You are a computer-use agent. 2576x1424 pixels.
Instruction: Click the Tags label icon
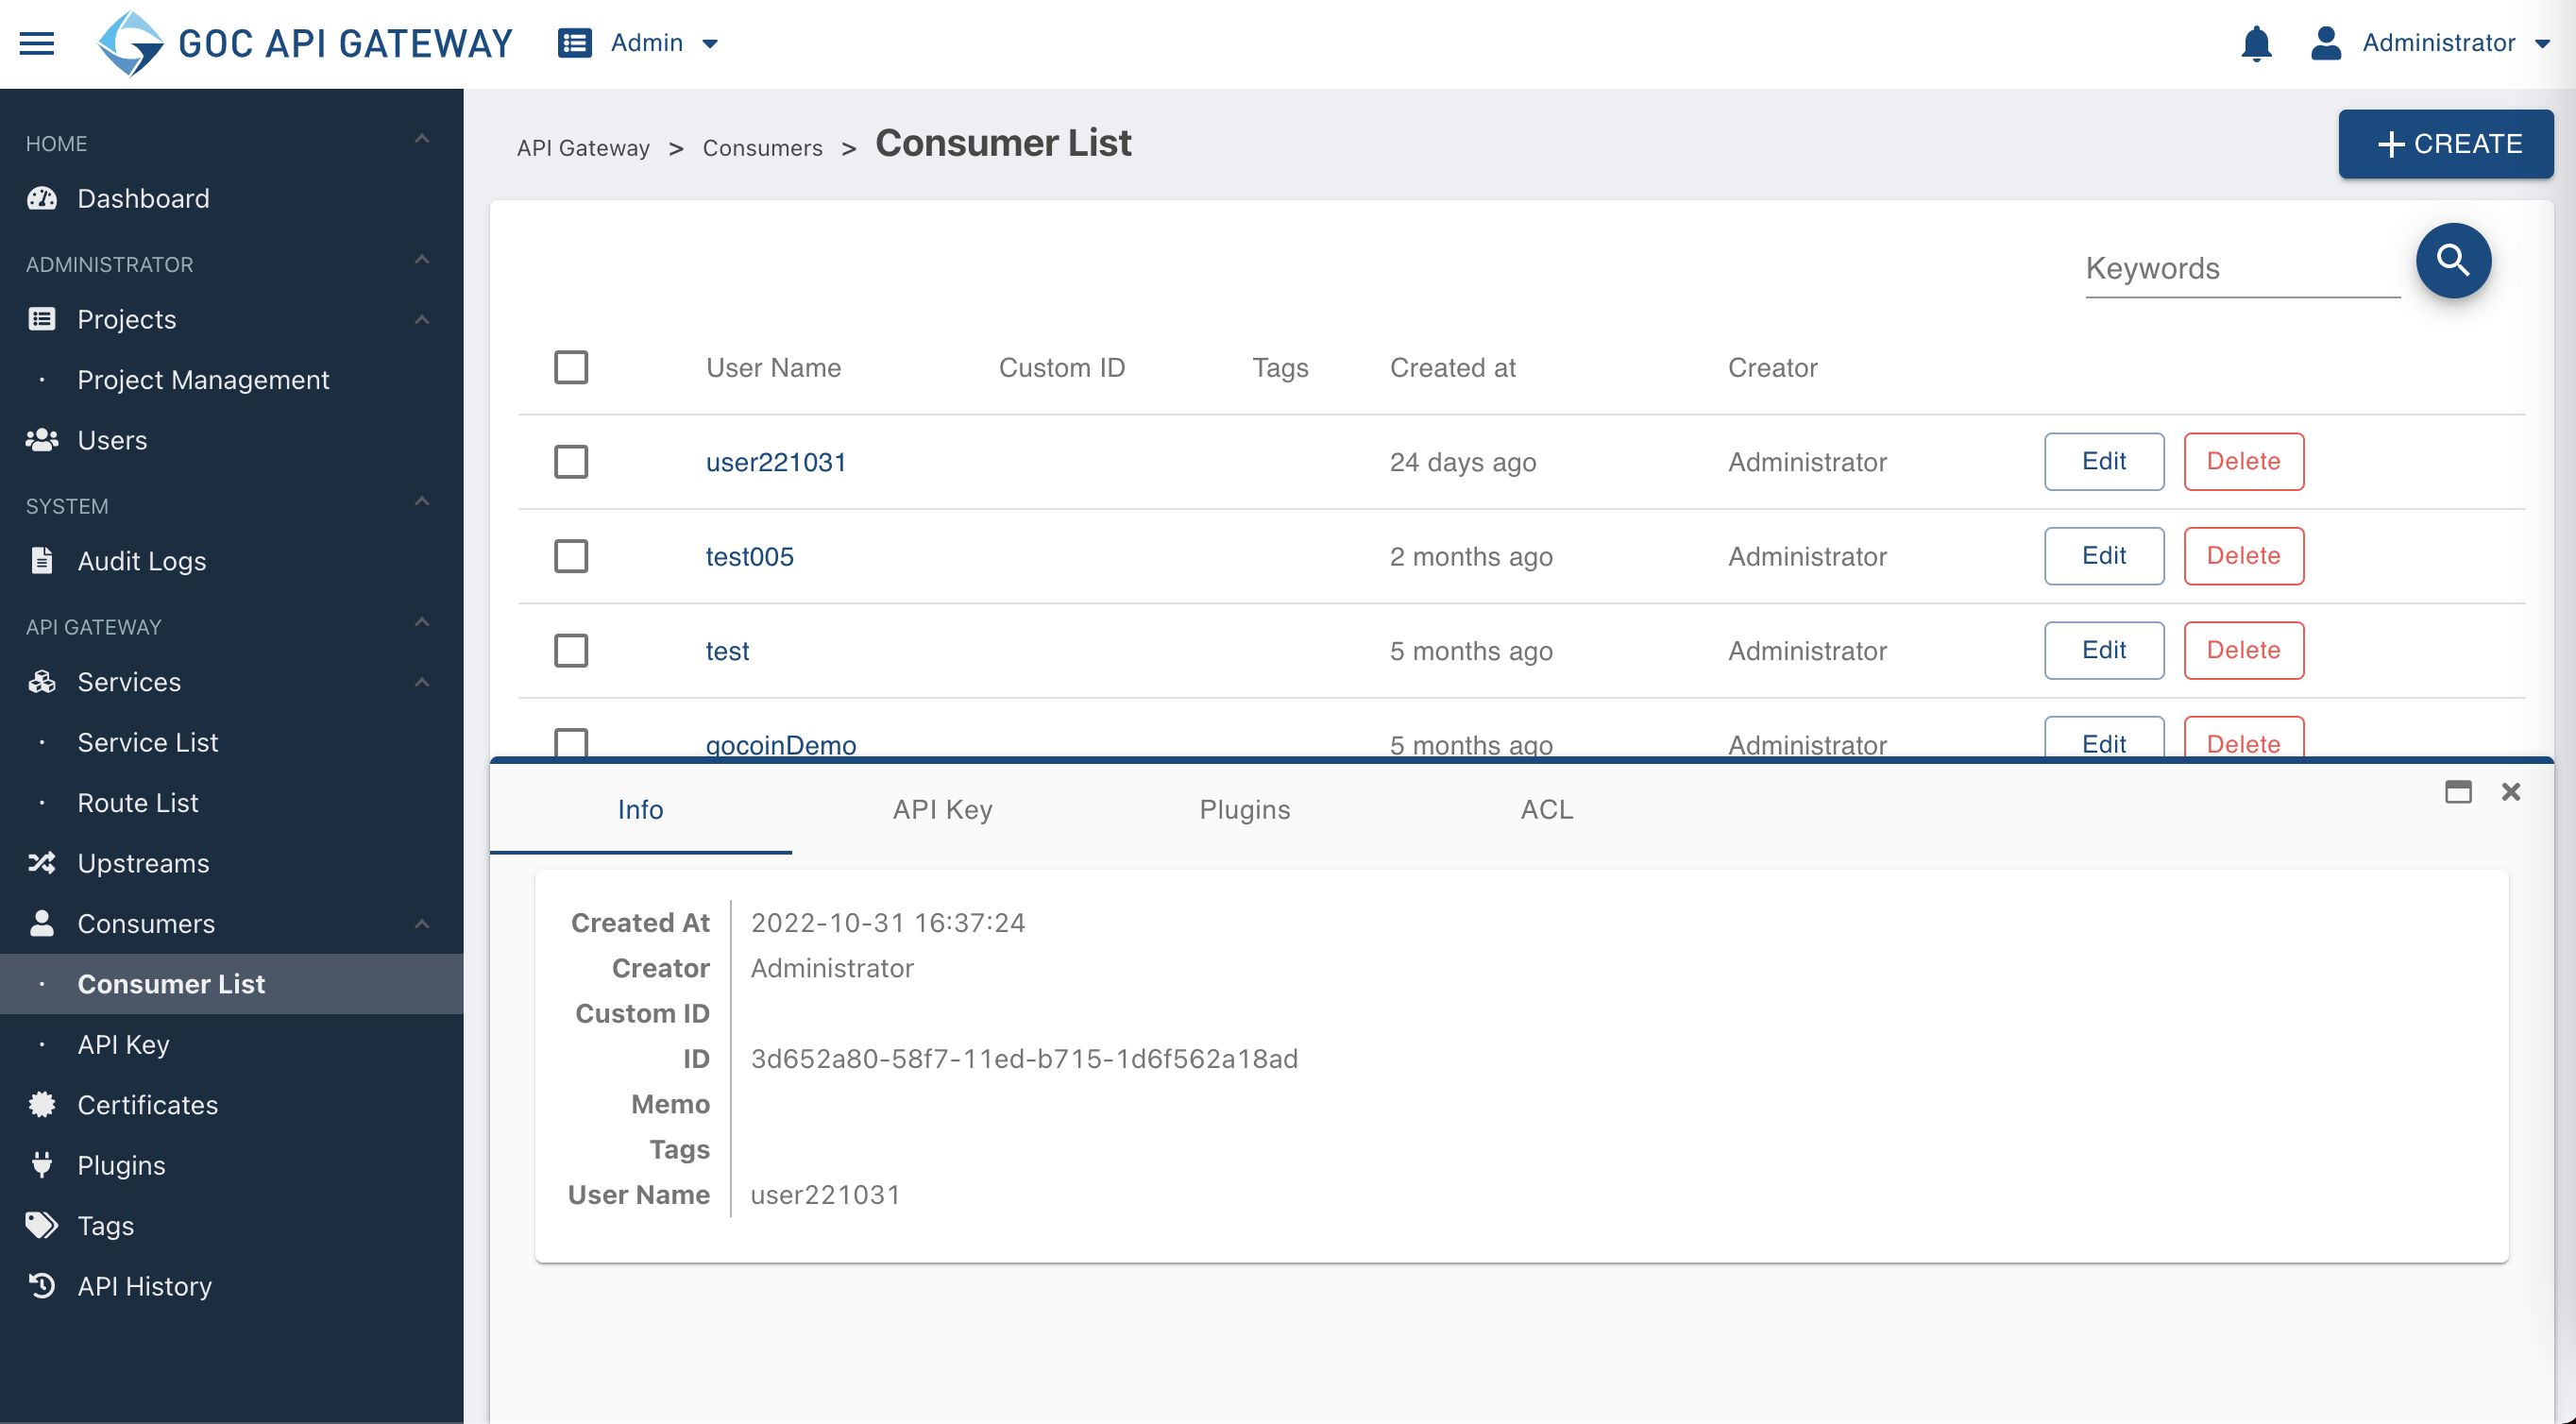click(42, 1225)
